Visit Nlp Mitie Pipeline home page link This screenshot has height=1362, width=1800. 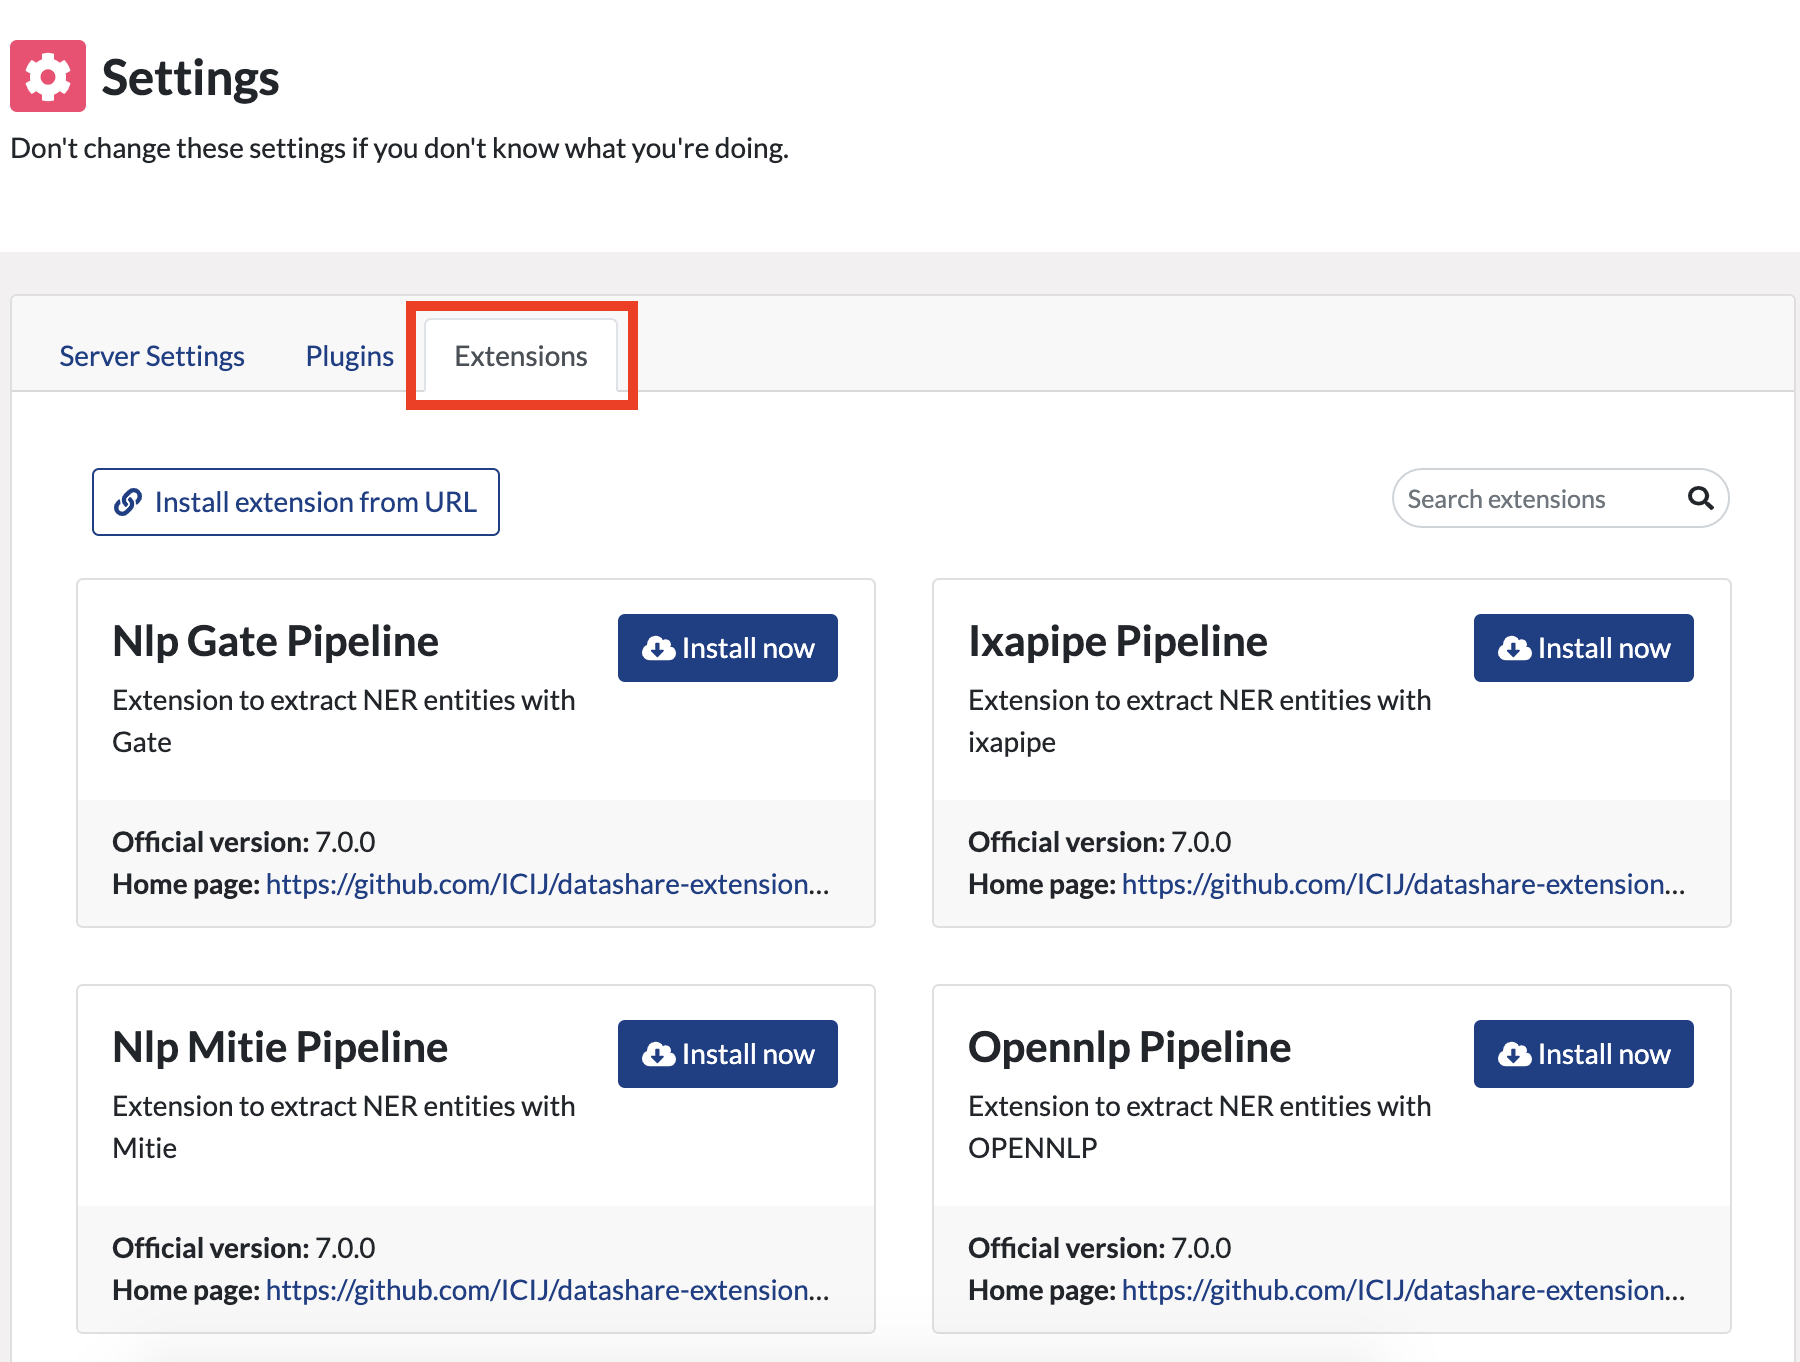548,1290
